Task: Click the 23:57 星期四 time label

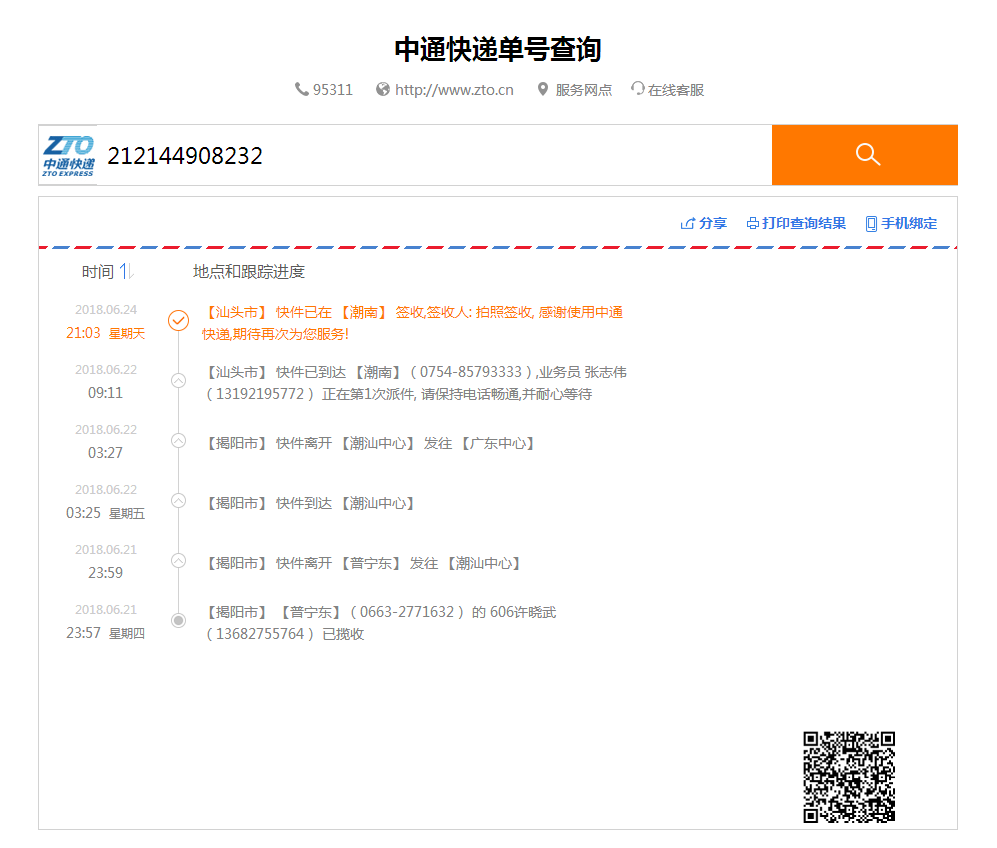Action: click(106, 633)
